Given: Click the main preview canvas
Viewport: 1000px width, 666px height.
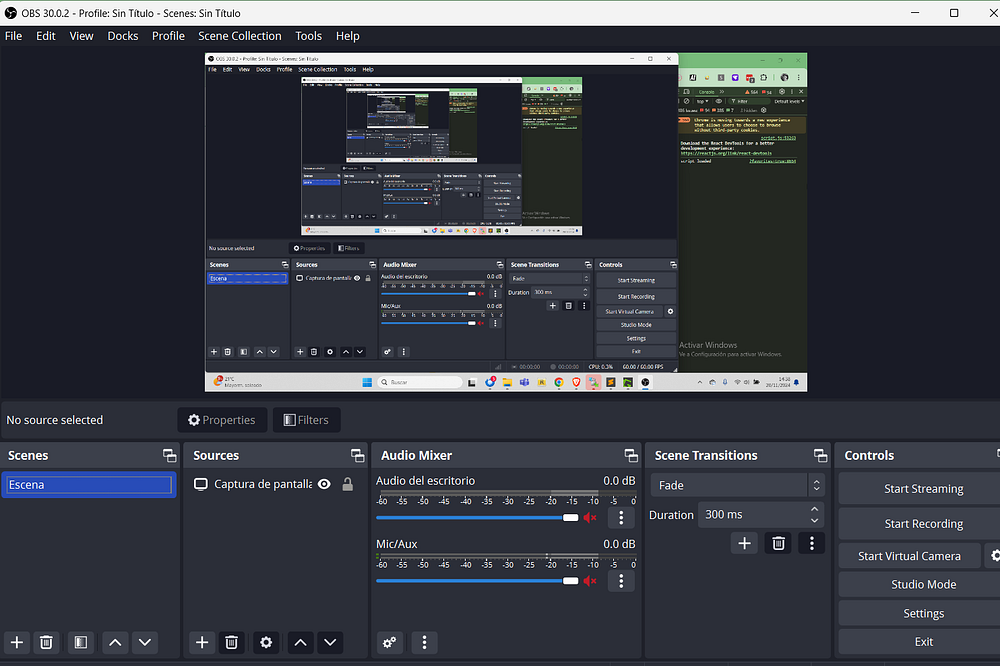Looking at the screenshot, I should click(506, 222).
